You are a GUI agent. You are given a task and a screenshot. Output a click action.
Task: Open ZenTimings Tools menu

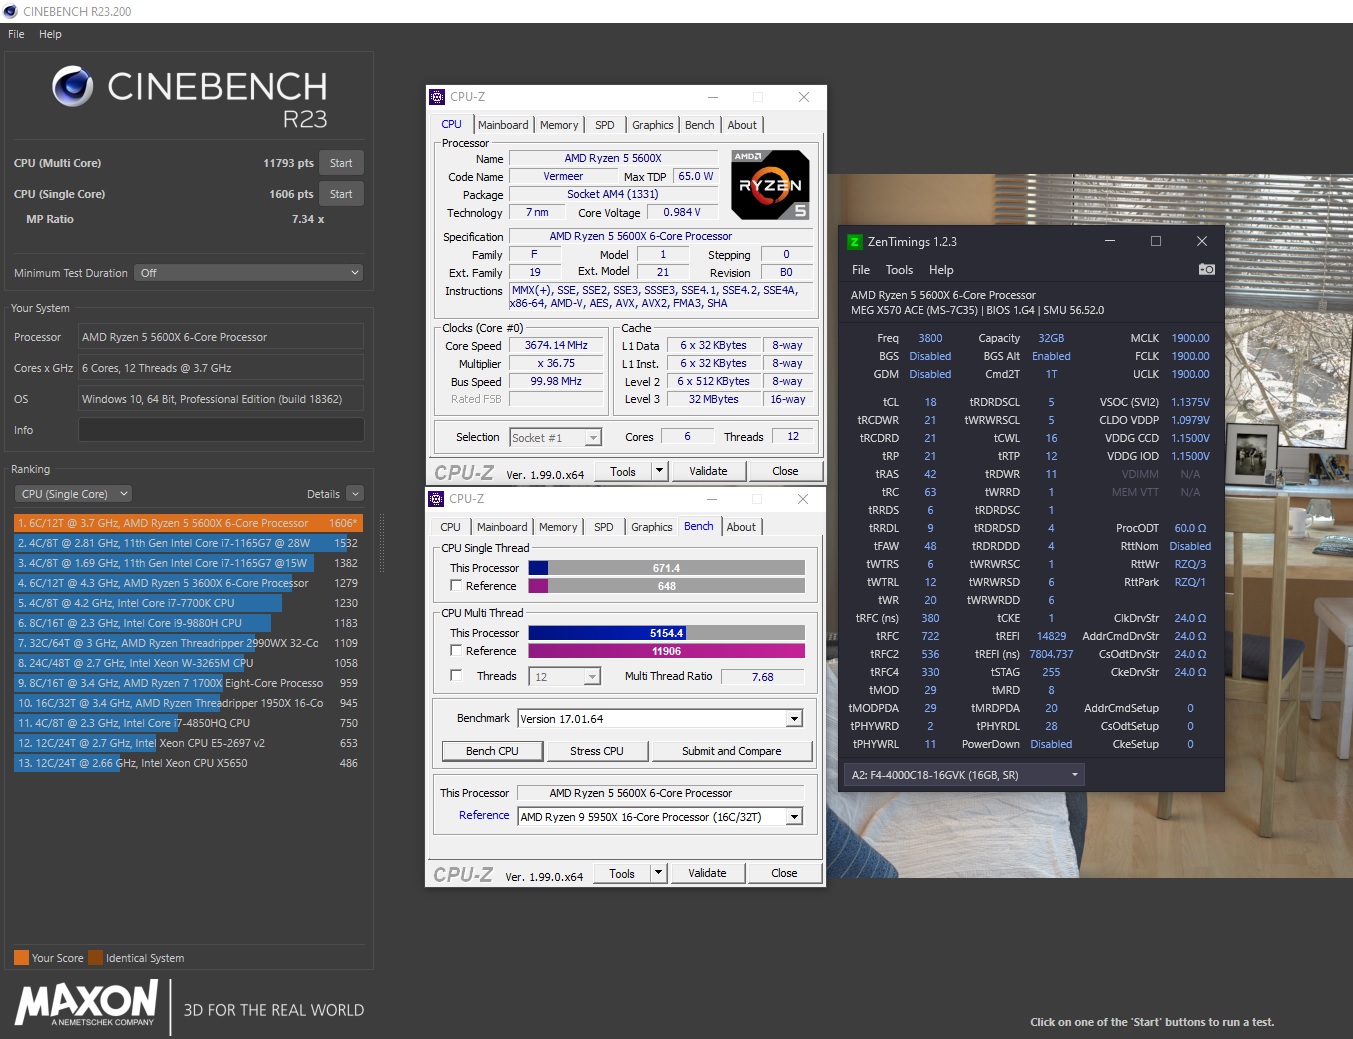pos(899,270)
